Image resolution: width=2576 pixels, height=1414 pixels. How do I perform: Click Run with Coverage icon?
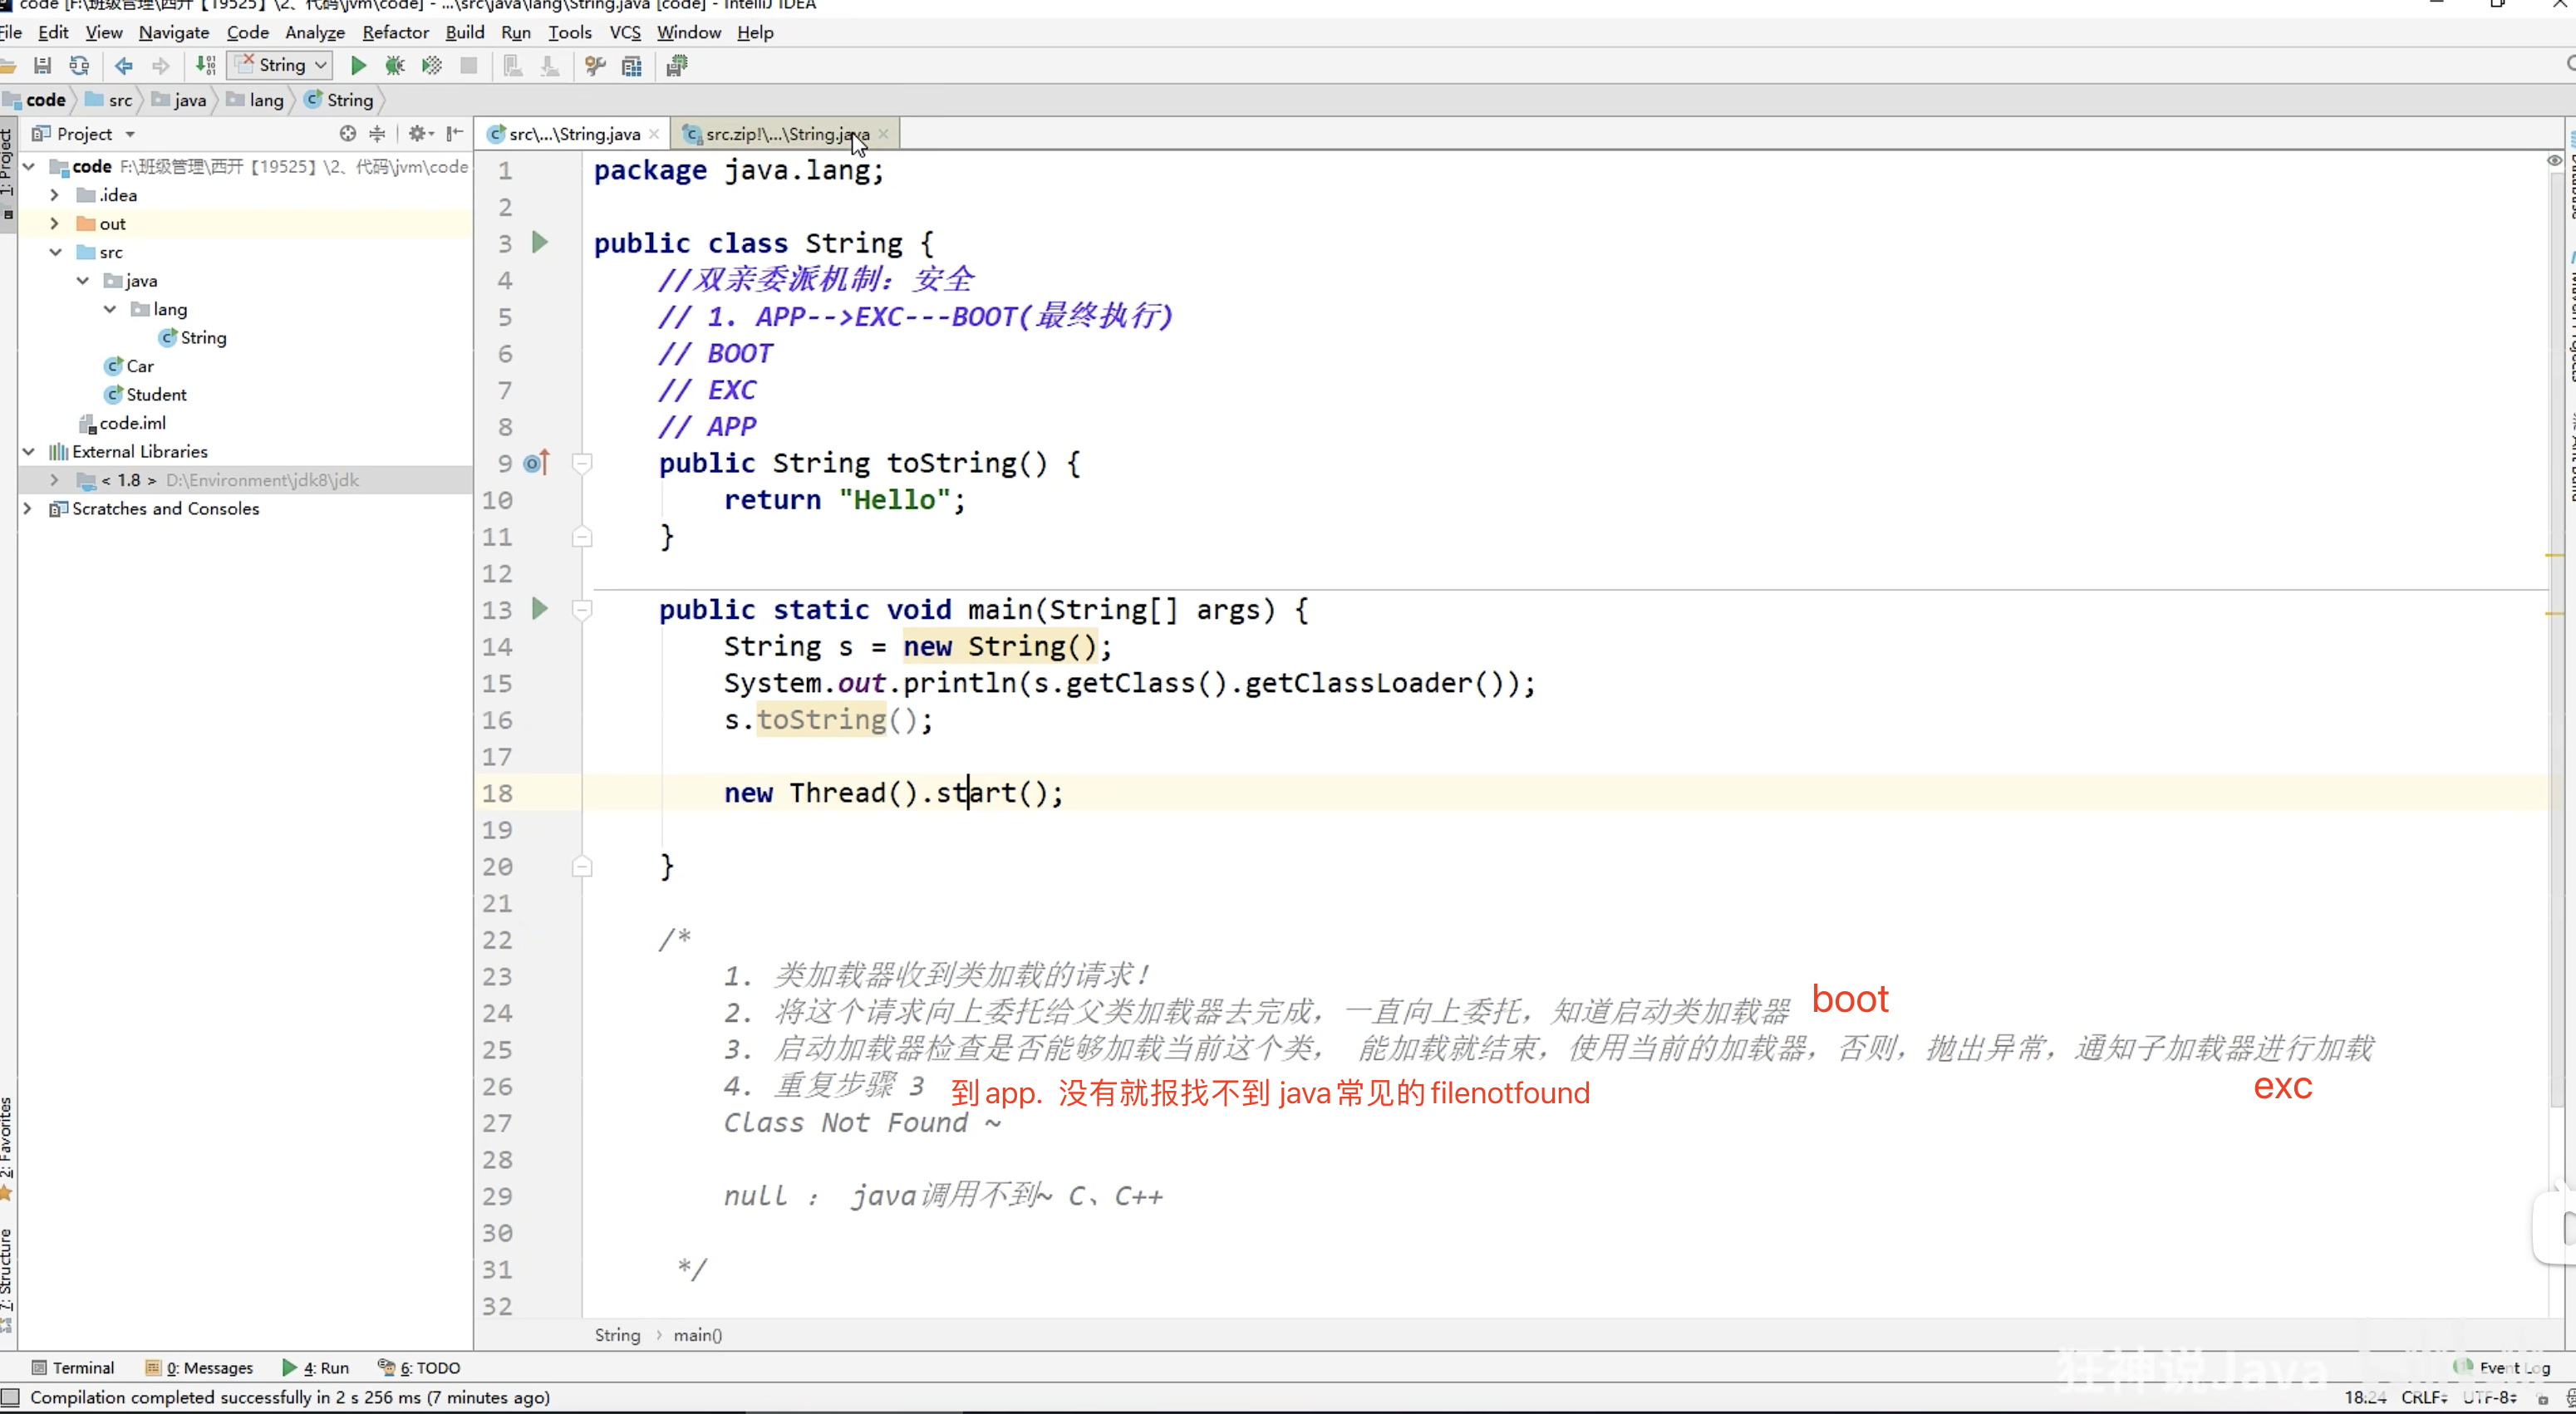(432, 66)
